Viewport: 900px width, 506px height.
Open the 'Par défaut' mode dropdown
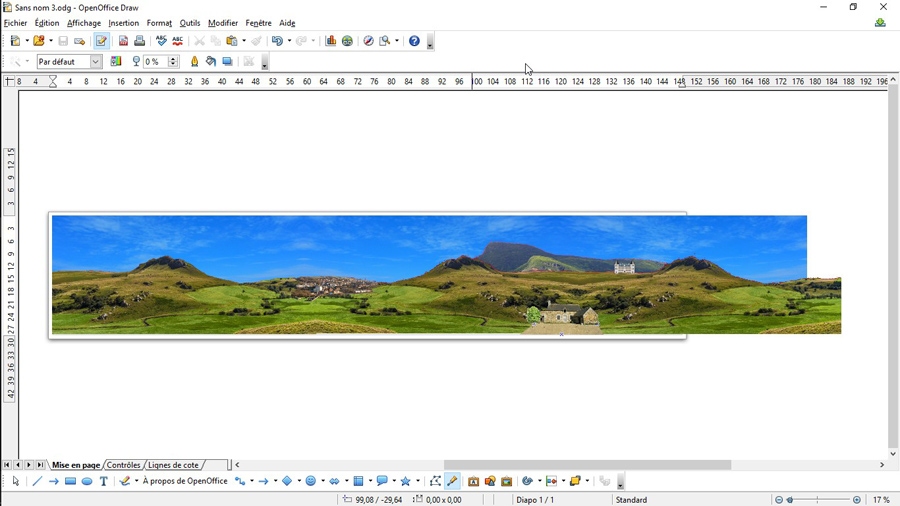click(x=96, y=62)
